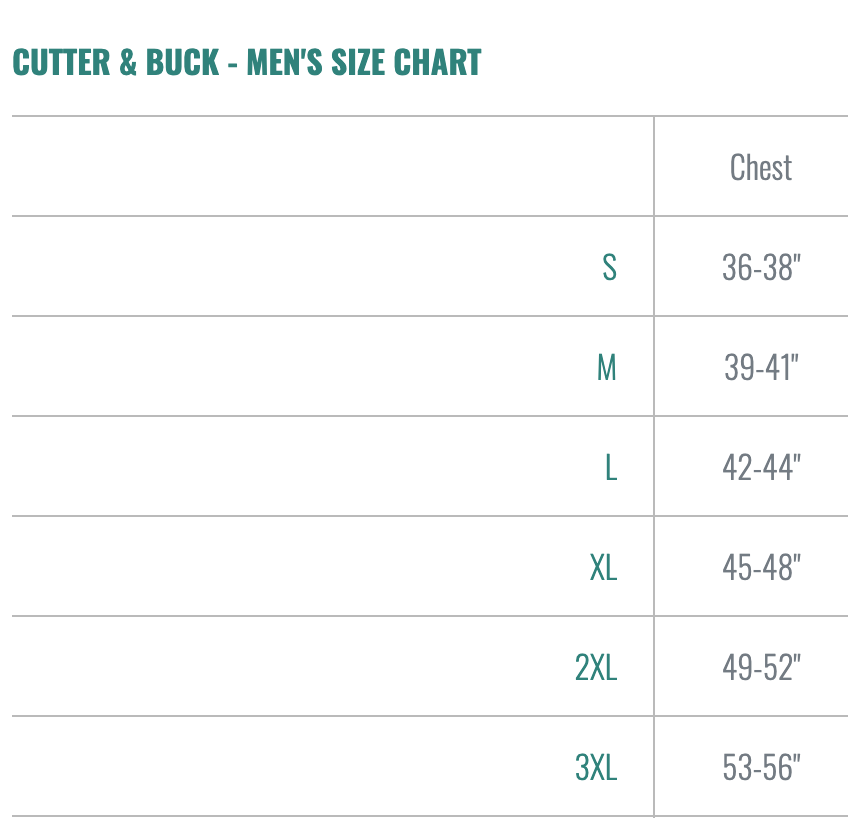Click the Chest column header
The image size is (848, 818).
(760, 167)
